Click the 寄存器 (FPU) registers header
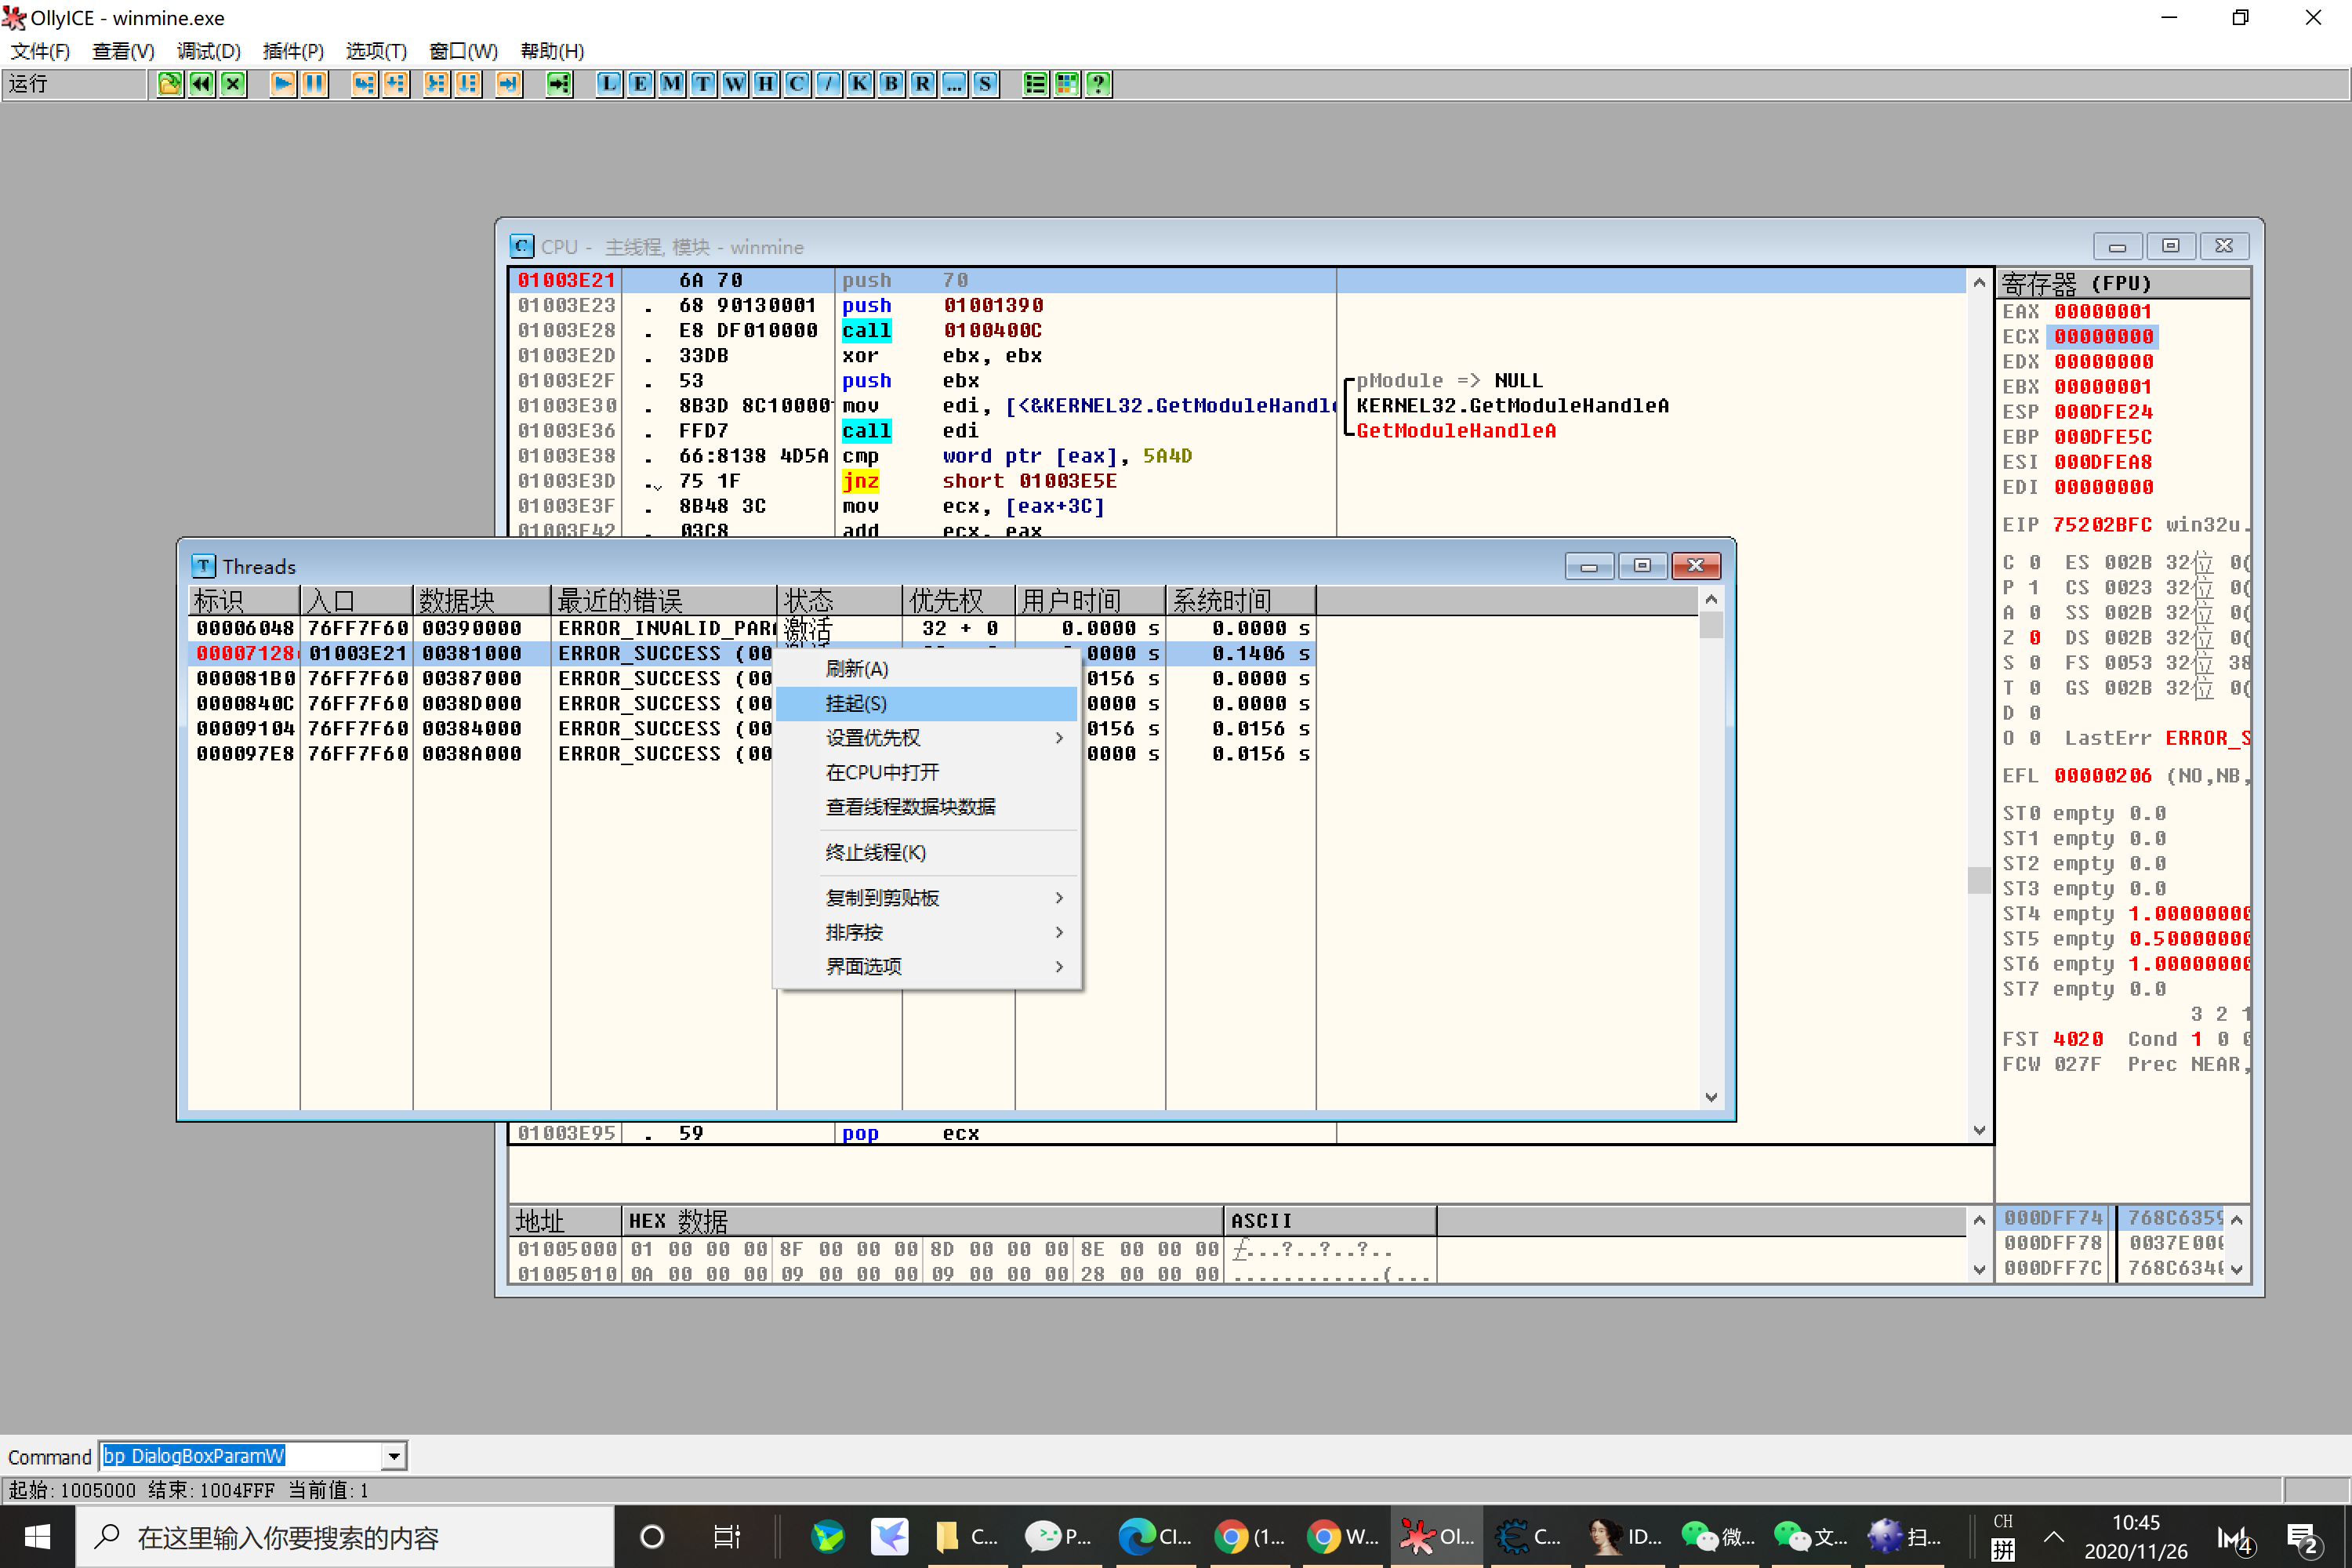This screenshot has width=2352, height=1568. click(2123, 283)
